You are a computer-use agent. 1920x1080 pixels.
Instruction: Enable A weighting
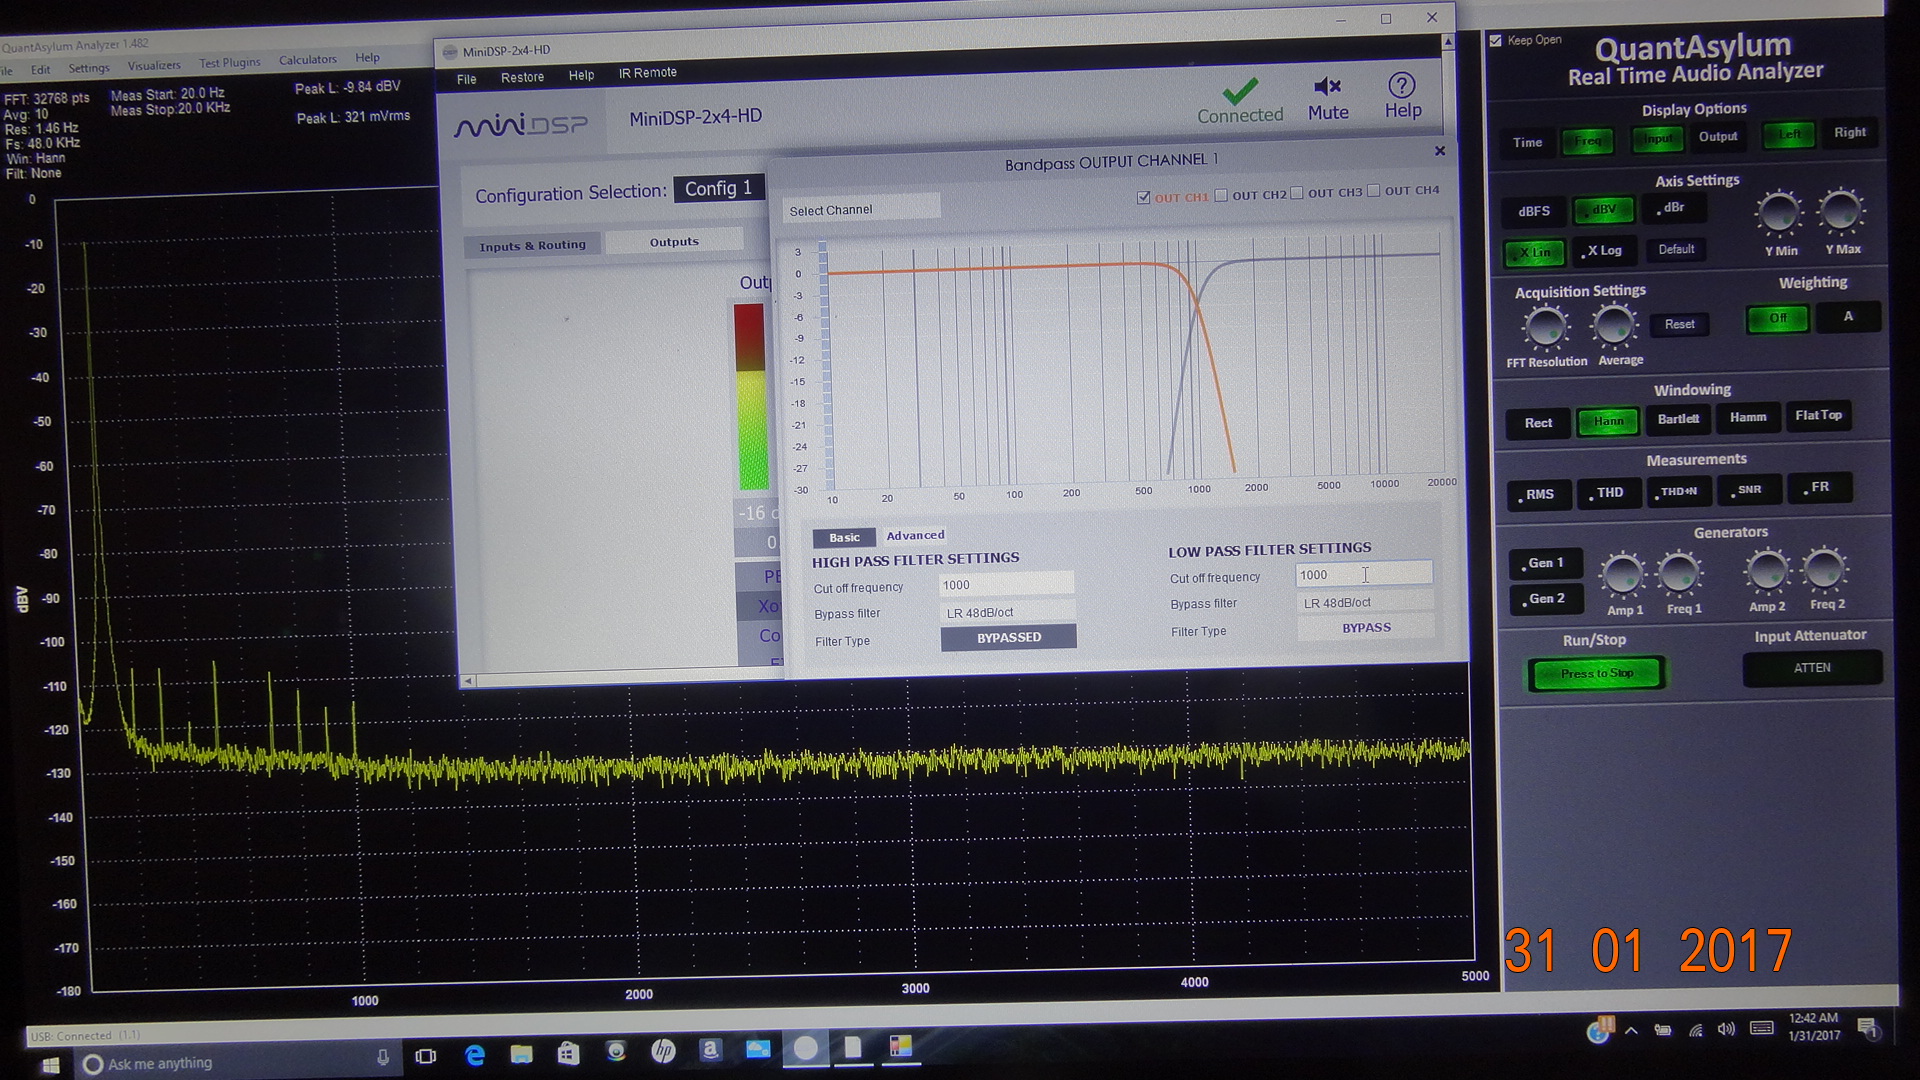point(1849,316)
